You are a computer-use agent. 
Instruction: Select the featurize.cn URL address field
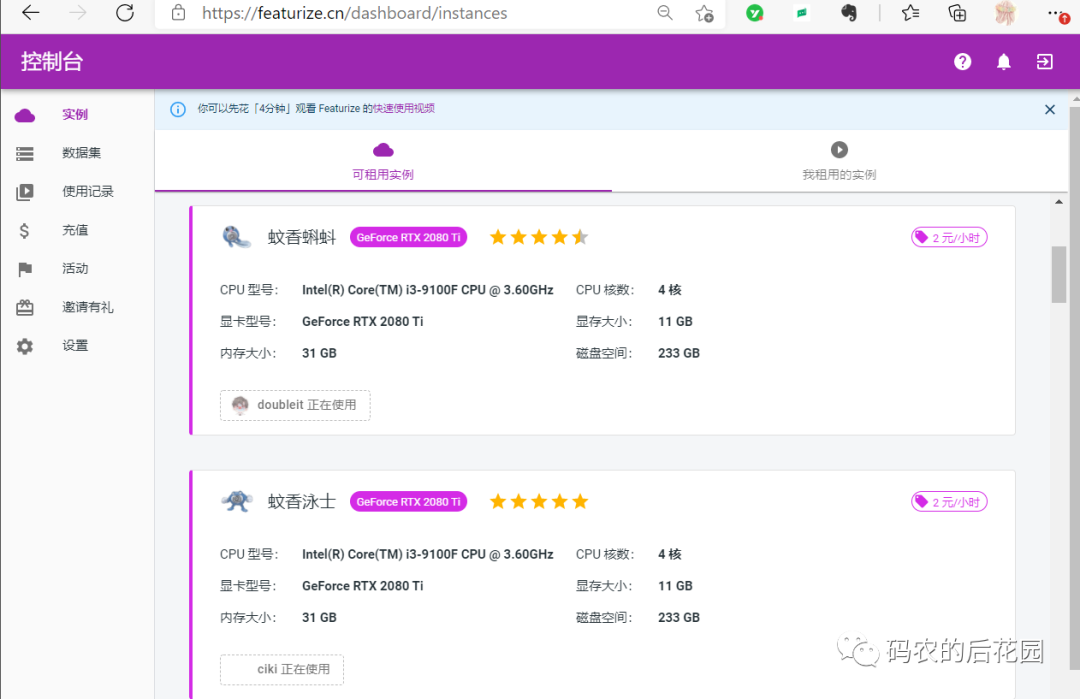[x=354, y=13]
